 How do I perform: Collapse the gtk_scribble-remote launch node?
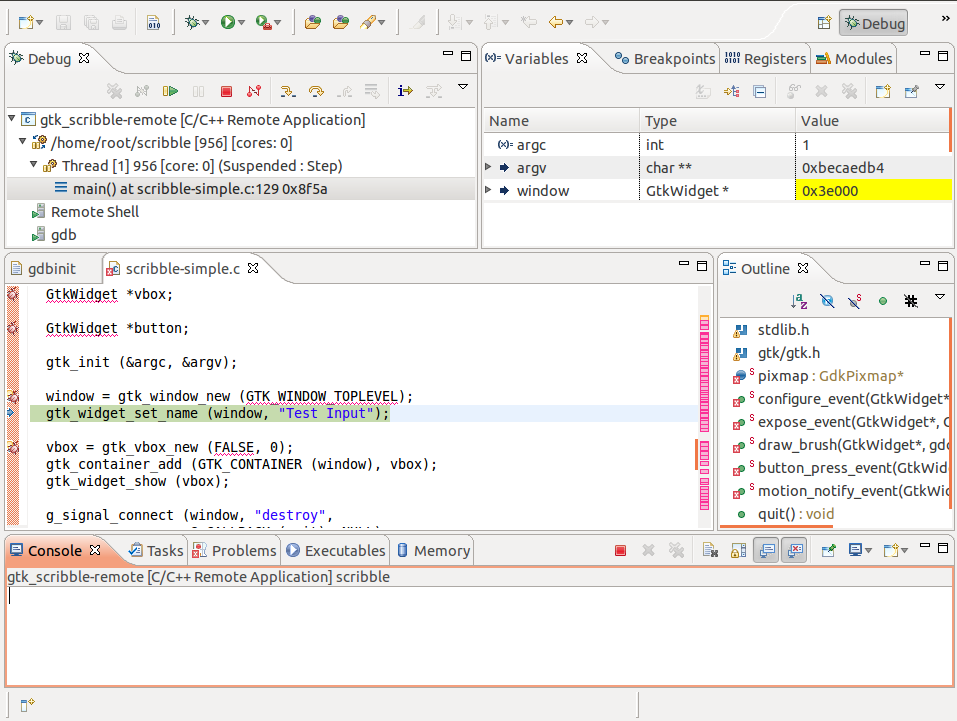tap(12, 118)
